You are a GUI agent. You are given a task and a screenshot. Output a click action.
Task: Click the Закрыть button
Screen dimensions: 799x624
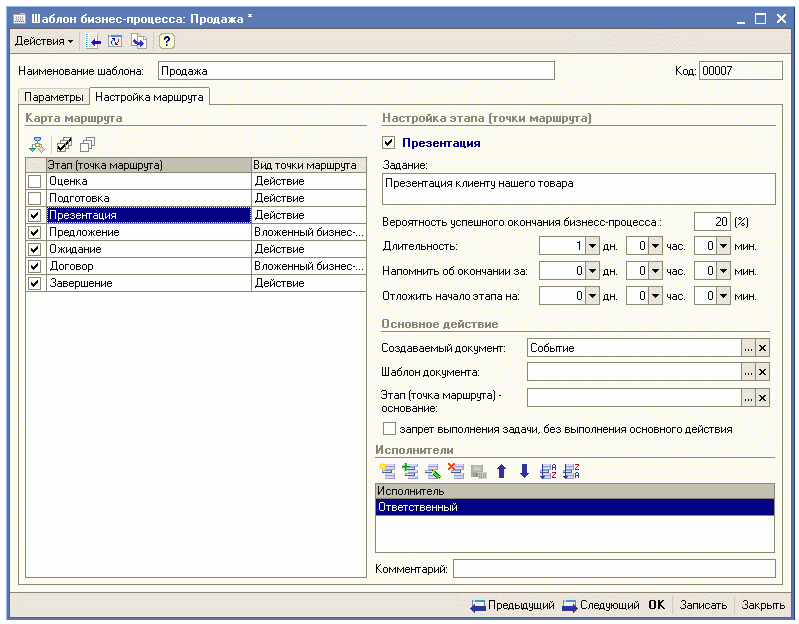(763, 605)
